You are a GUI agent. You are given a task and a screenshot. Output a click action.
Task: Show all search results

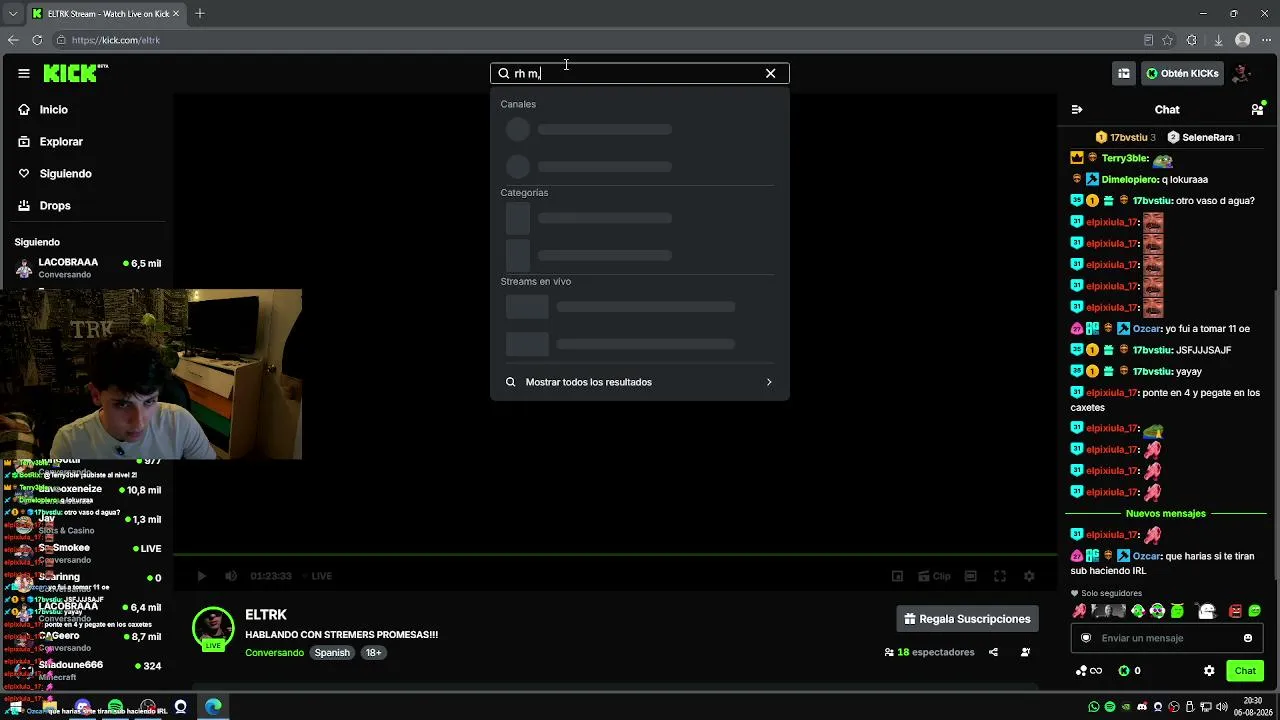click(639, 382)
